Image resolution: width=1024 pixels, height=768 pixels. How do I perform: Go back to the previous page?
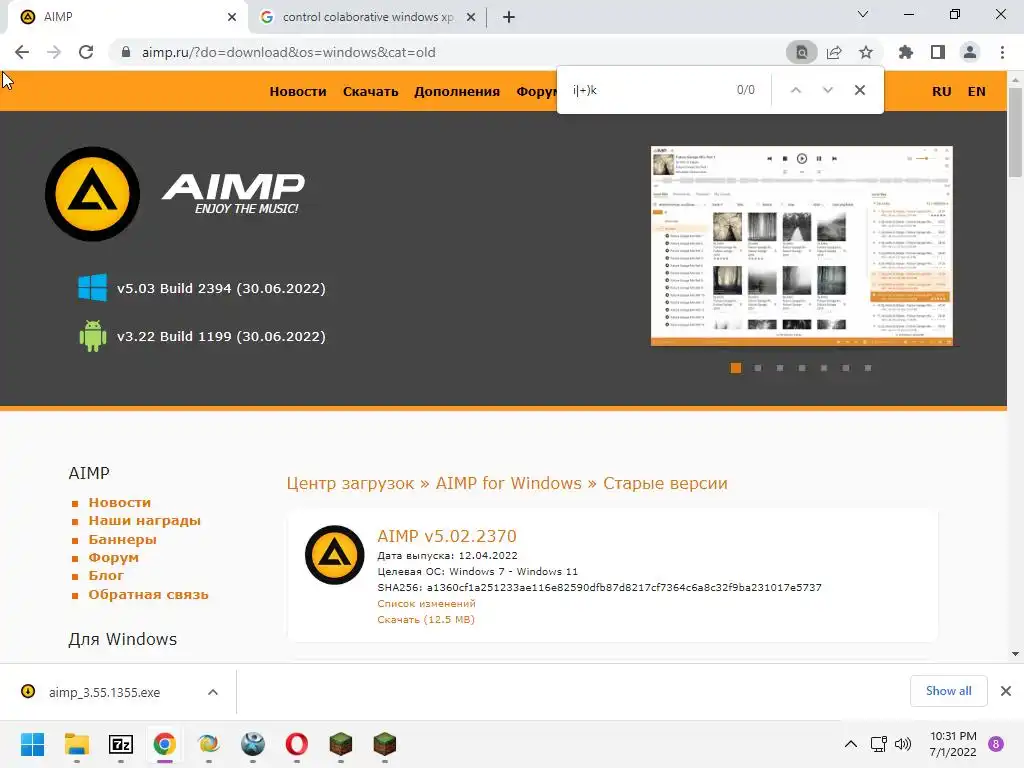click(x=22, y=52)
